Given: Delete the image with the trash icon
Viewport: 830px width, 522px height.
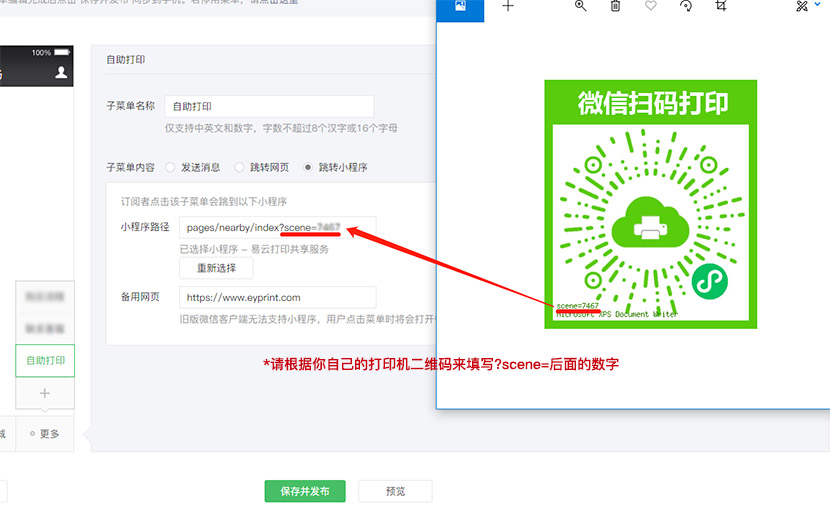Looking at the screenshot, I should (x=615, y=6).
